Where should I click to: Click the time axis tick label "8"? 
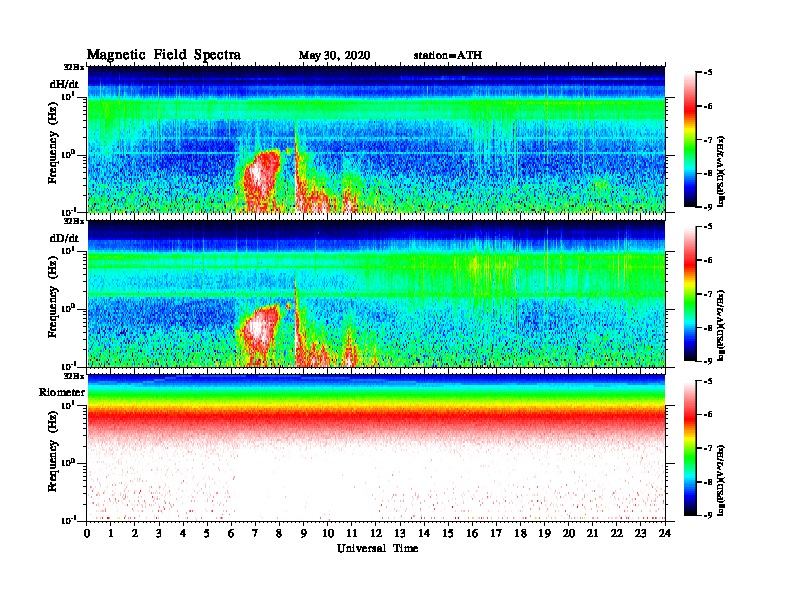(x=279, y=533)
